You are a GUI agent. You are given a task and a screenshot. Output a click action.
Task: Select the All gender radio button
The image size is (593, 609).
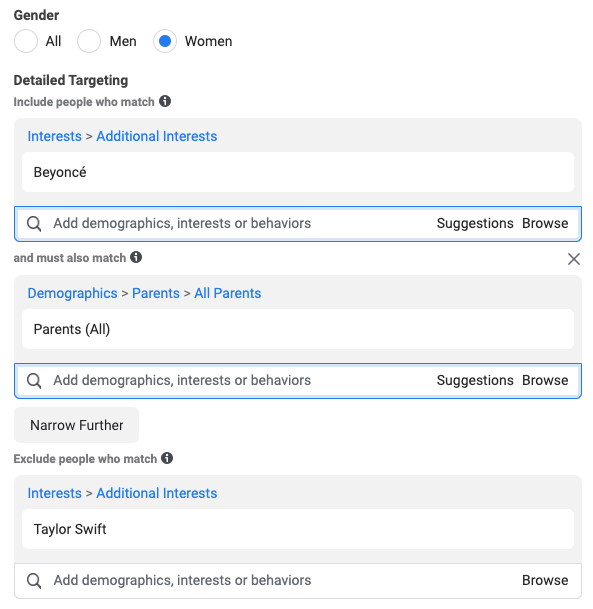tap(26, 41)
